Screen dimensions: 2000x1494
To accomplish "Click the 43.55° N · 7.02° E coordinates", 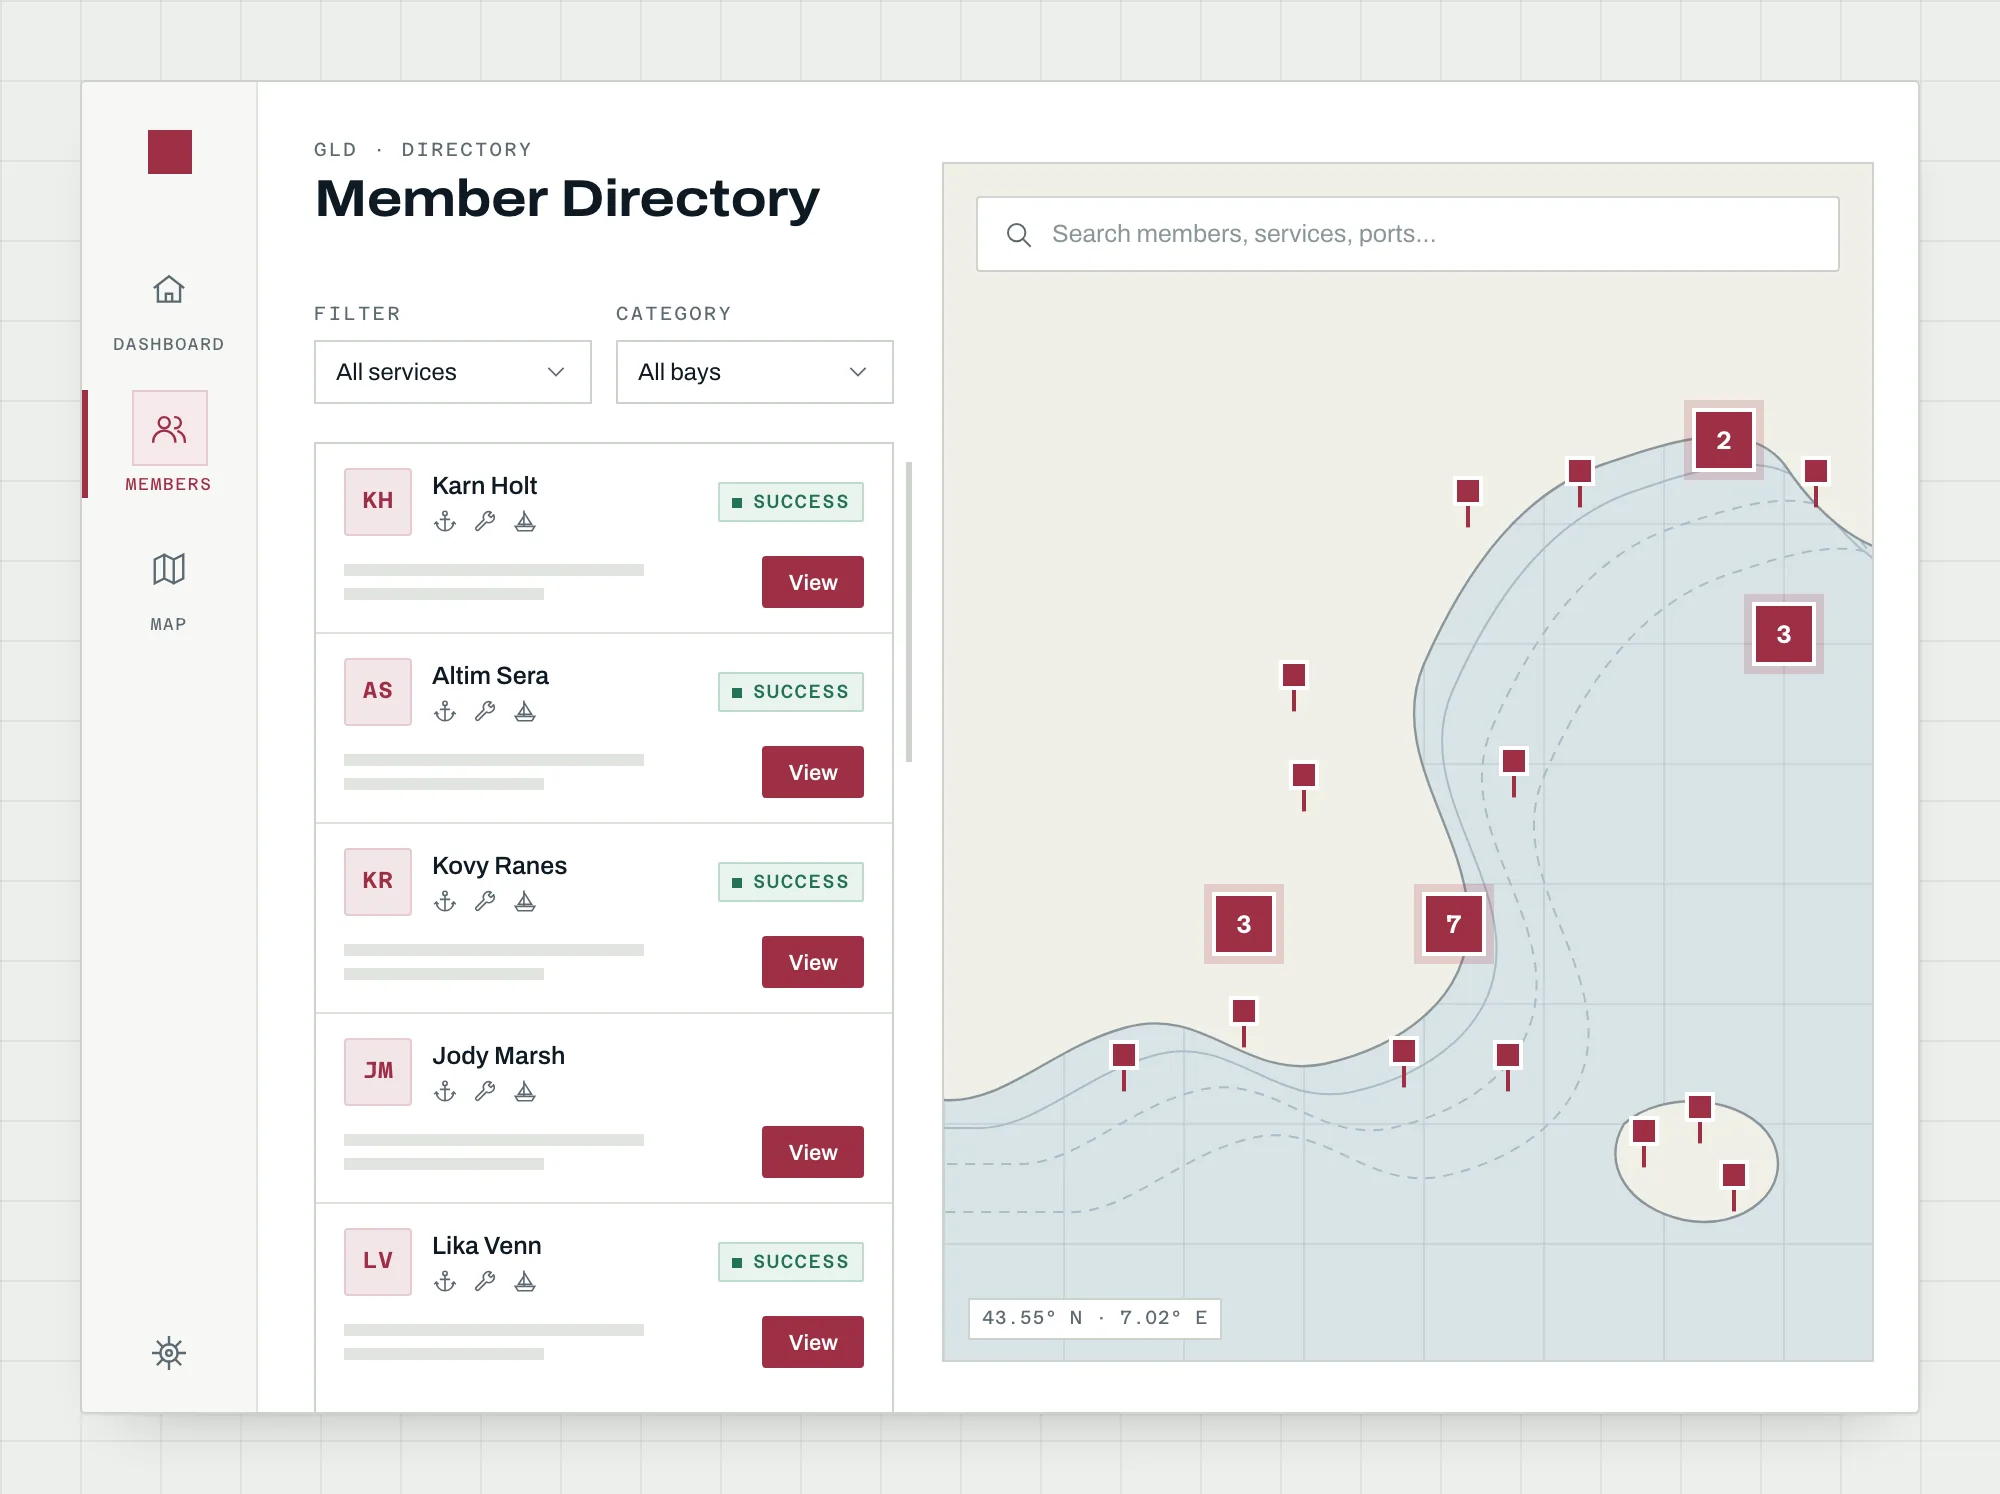I will pyautogui.click(x=1095, y=1318).
